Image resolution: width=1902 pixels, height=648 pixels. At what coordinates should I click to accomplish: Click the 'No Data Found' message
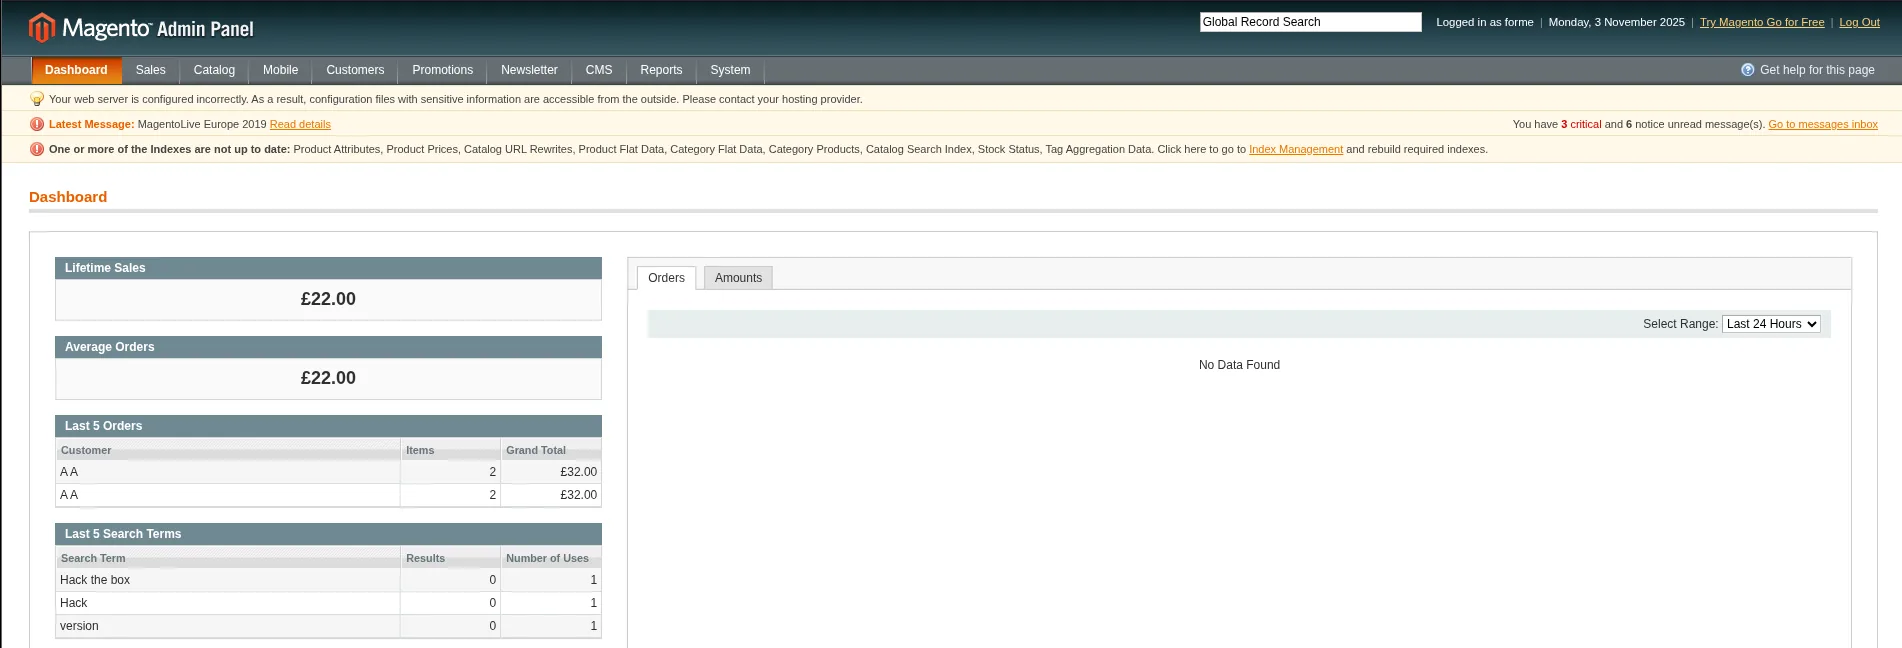click(1239, 365)
